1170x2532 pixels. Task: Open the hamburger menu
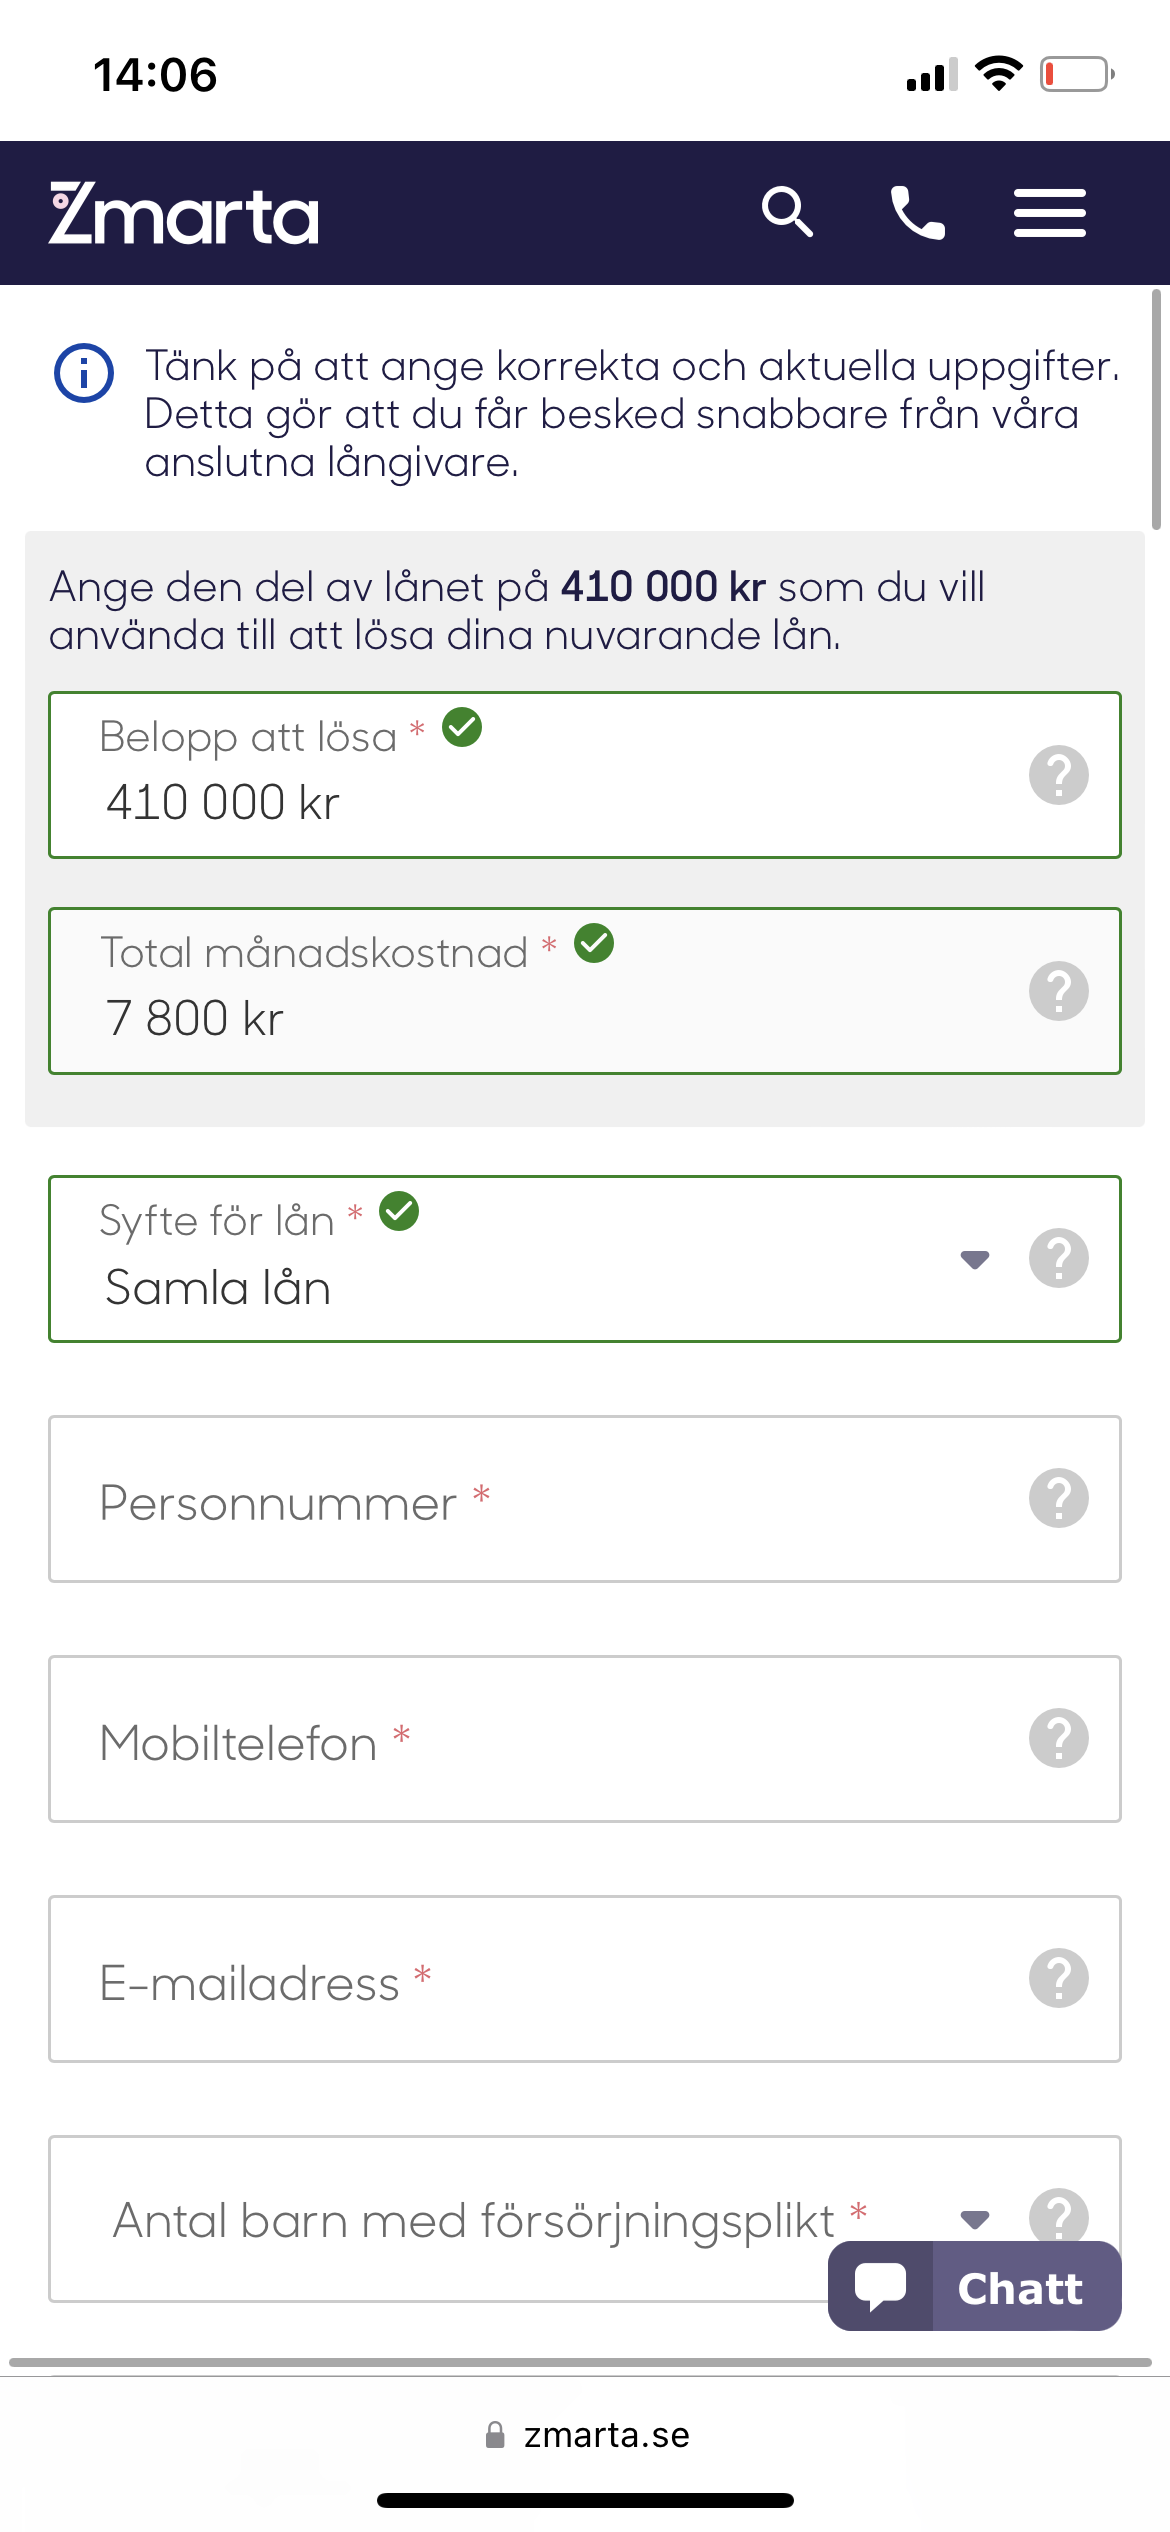tap(1049, 212)
